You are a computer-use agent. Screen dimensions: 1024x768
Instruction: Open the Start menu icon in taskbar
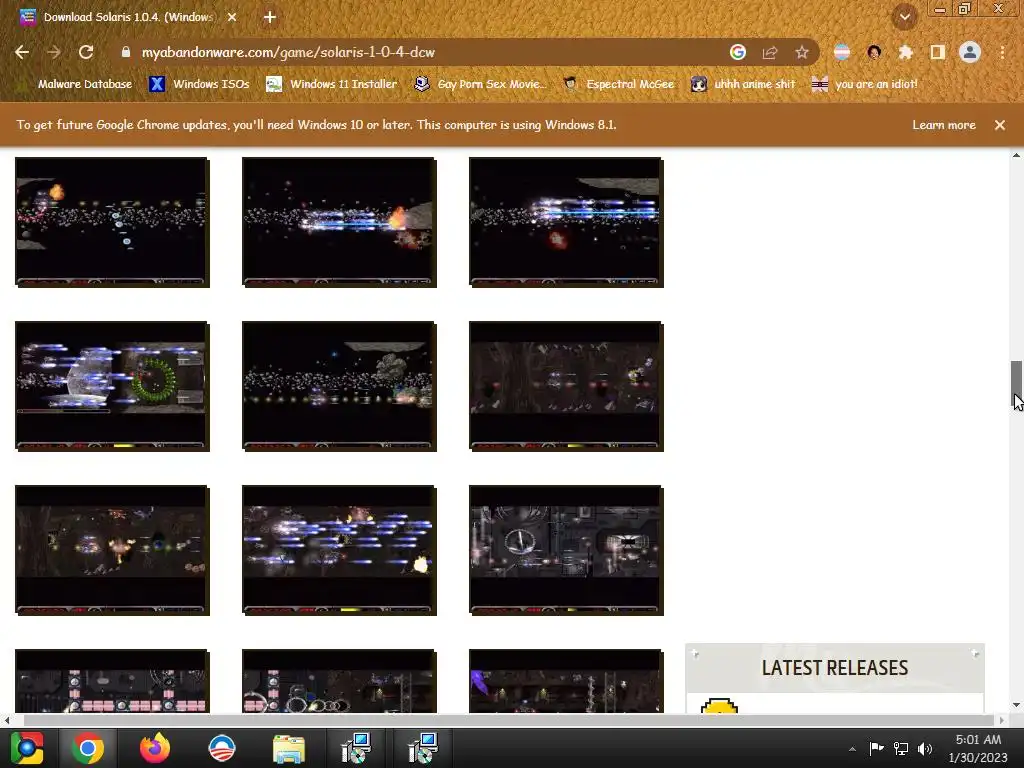(27, 748)
